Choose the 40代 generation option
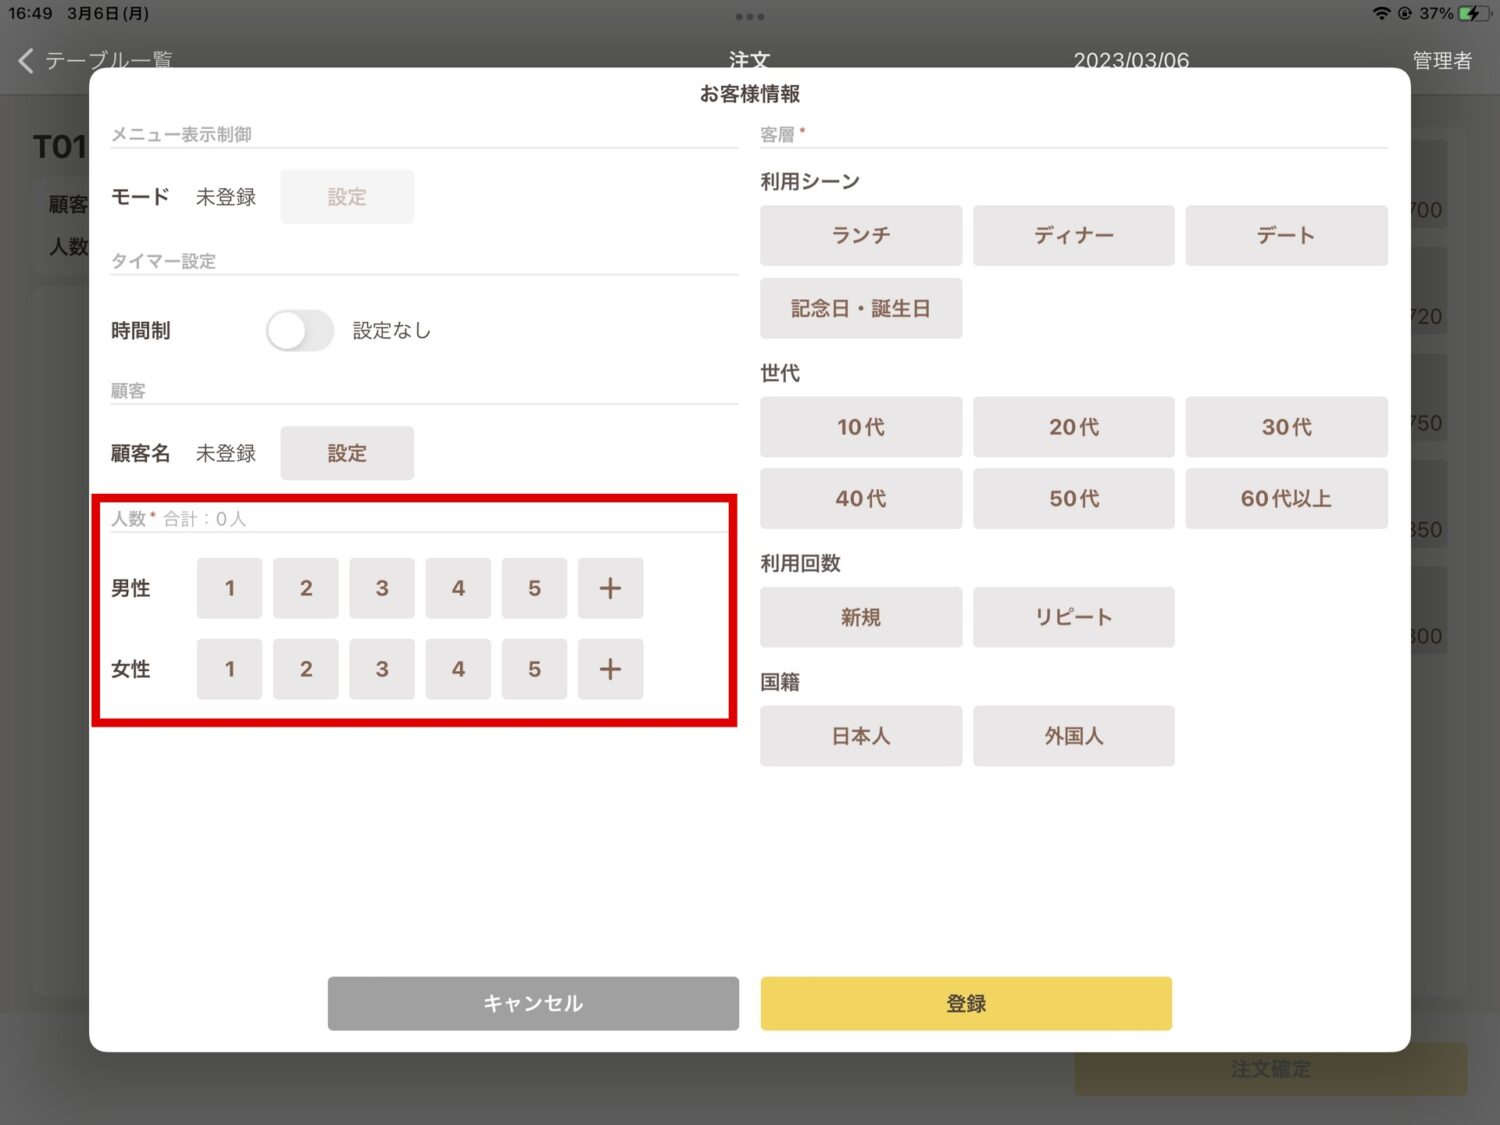The height and width of the screenshot is (1125, 1500). point(861,498)
